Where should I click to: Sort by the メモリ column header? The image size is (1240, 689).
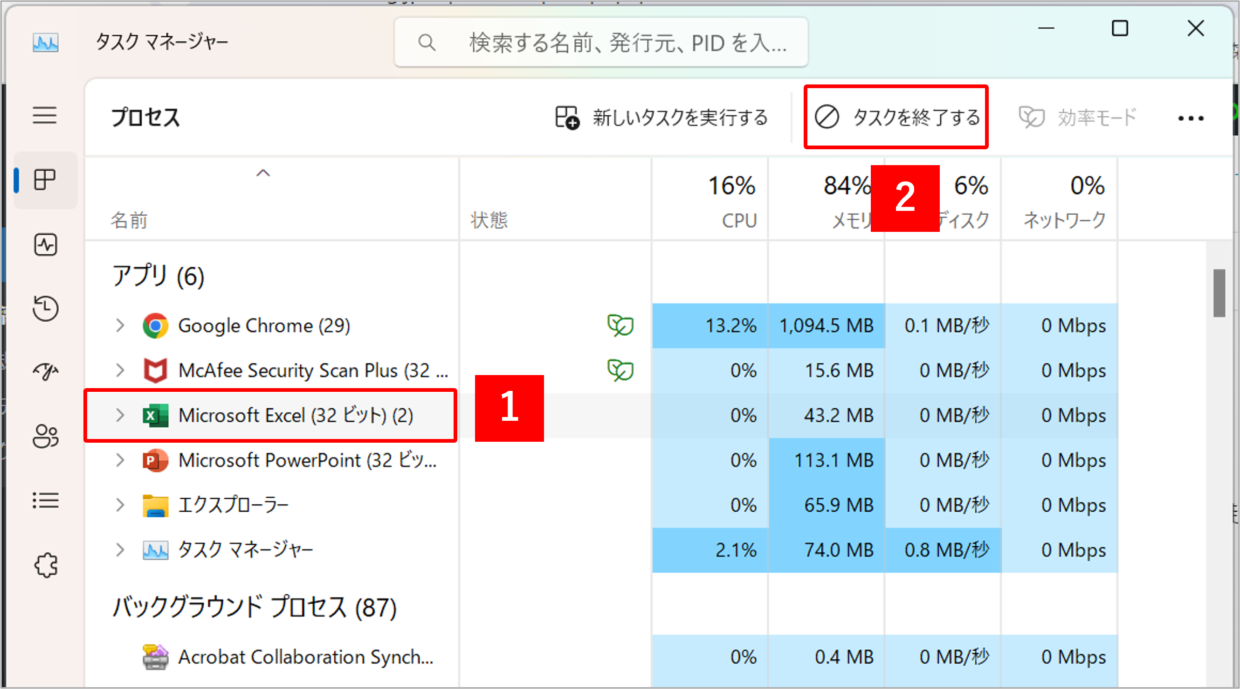coord(826,200)
